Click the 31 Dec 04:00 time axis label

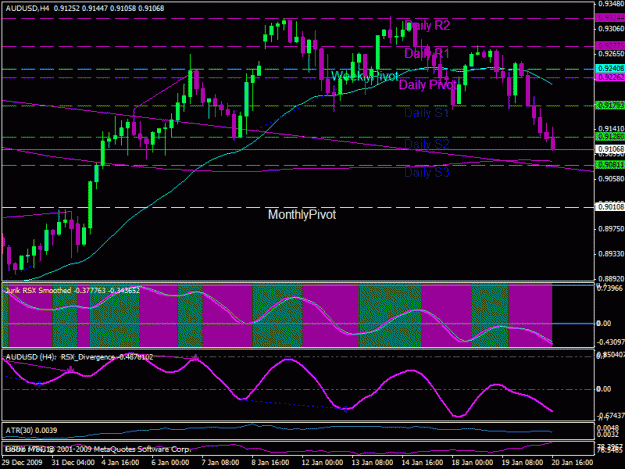[73, 463]
